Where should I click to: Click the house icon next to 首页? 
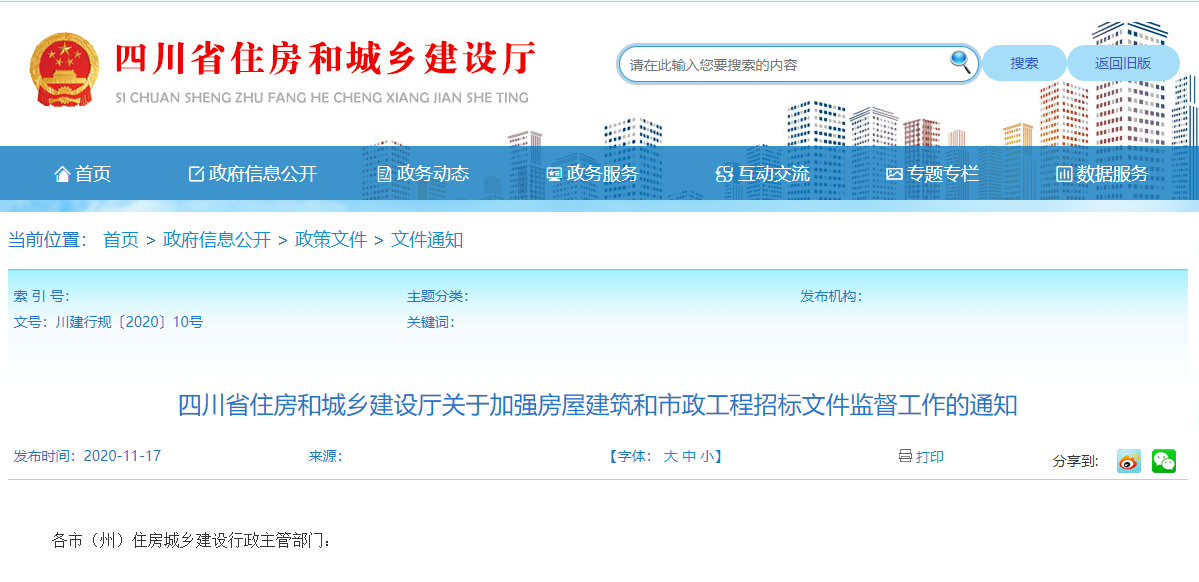(61, 173)
